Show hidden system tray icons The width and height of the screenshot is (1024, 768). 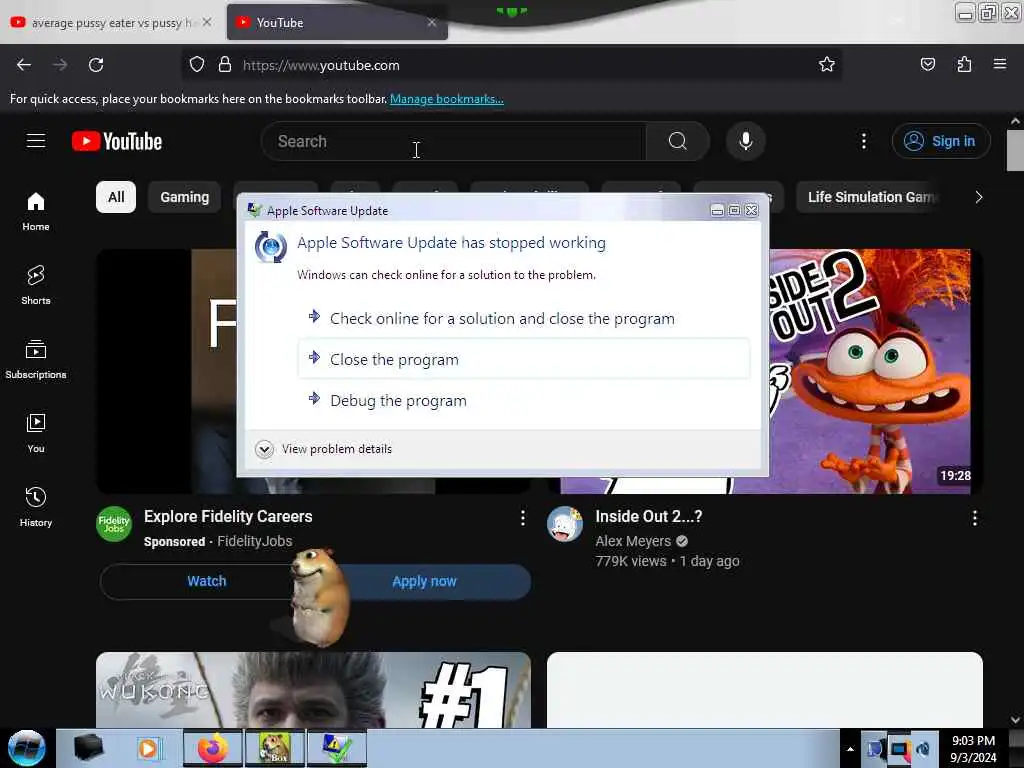pos(850,749)
